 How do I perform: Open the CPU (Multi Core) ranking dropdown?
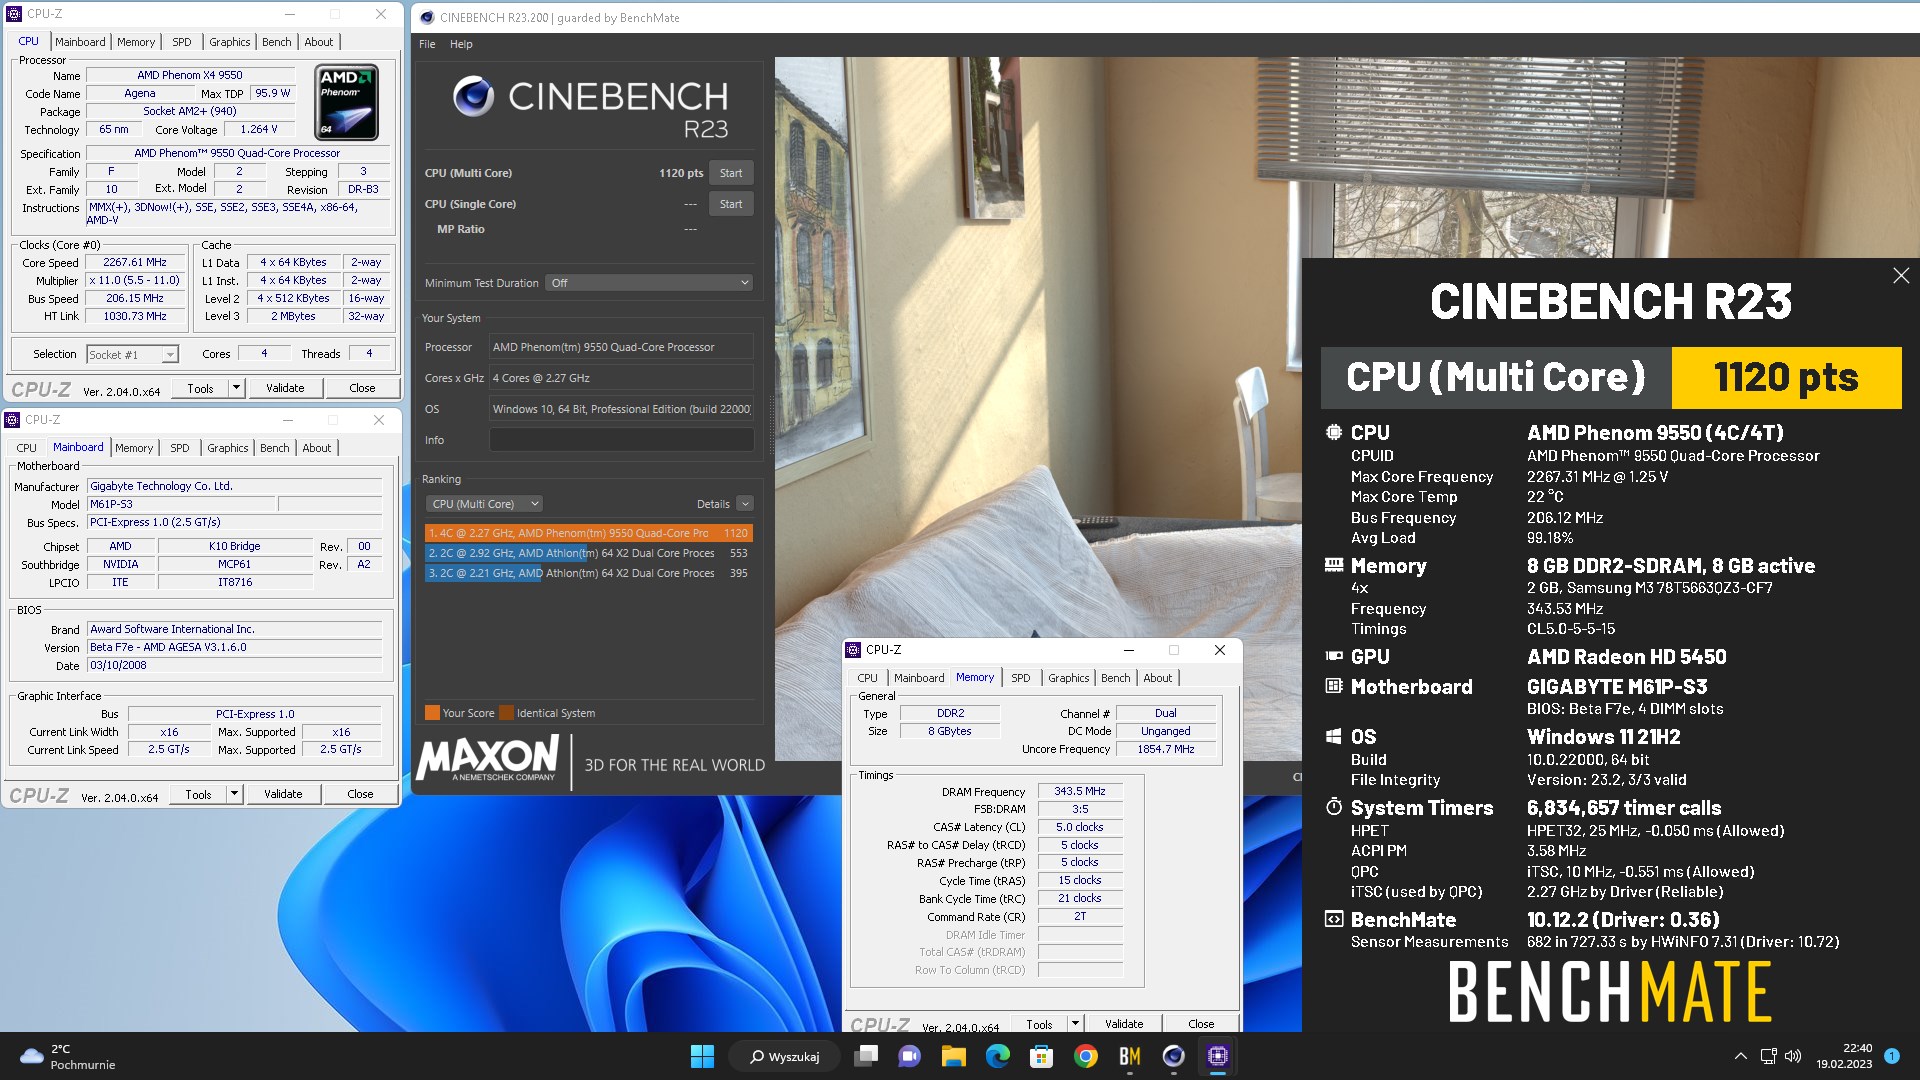click(x=484, y=504)
